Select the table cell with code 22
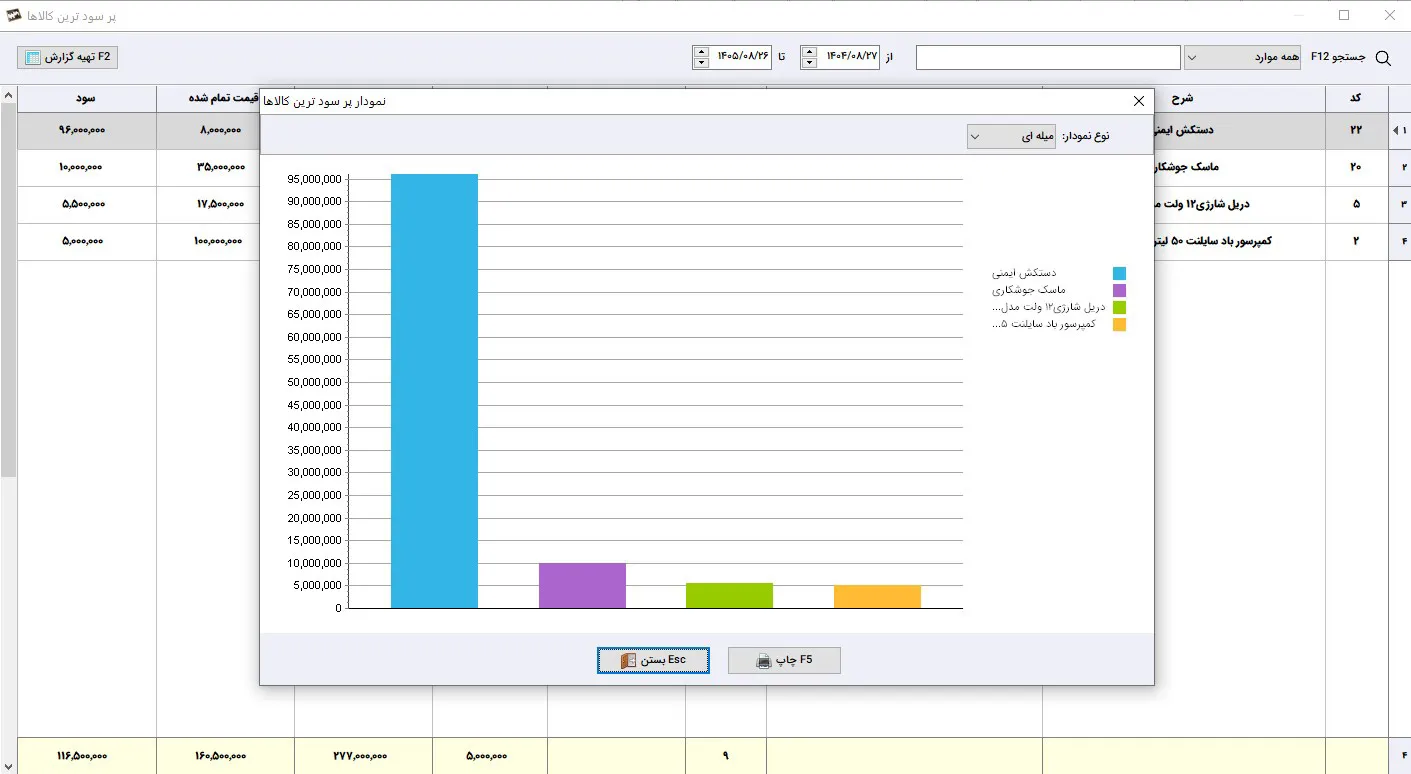The height and width of the screenshot is (774, 1411). (1356, 130)
